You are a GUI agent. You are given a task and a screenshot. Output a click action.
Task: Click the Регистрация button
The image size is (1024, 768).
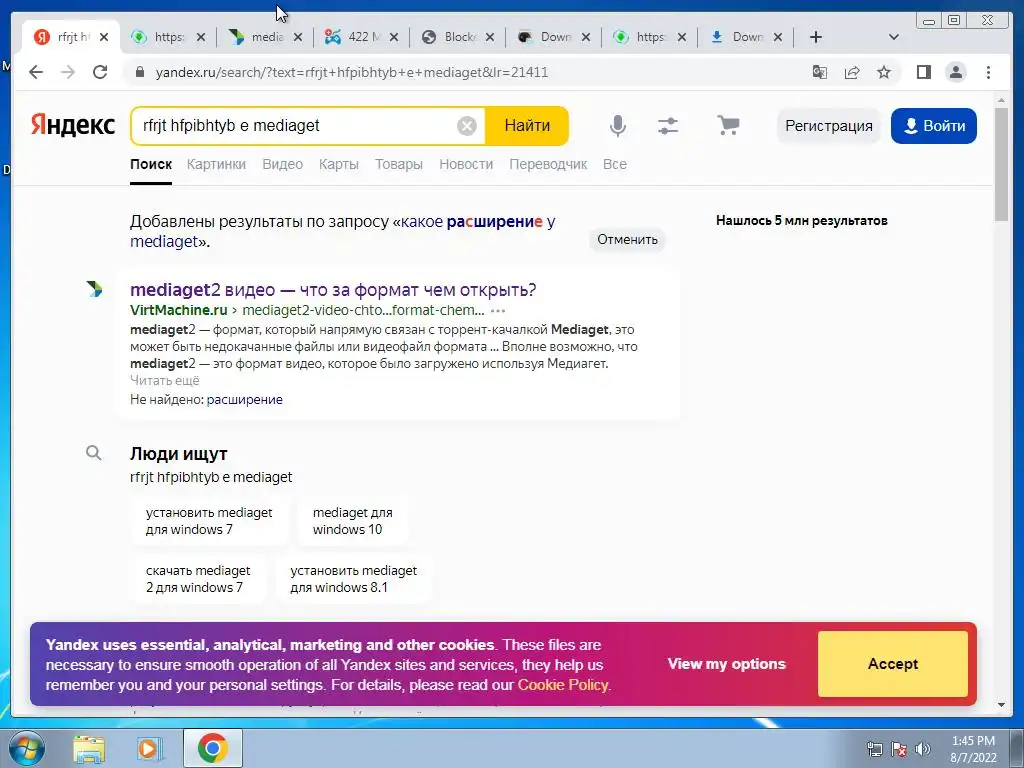[829, 125]
